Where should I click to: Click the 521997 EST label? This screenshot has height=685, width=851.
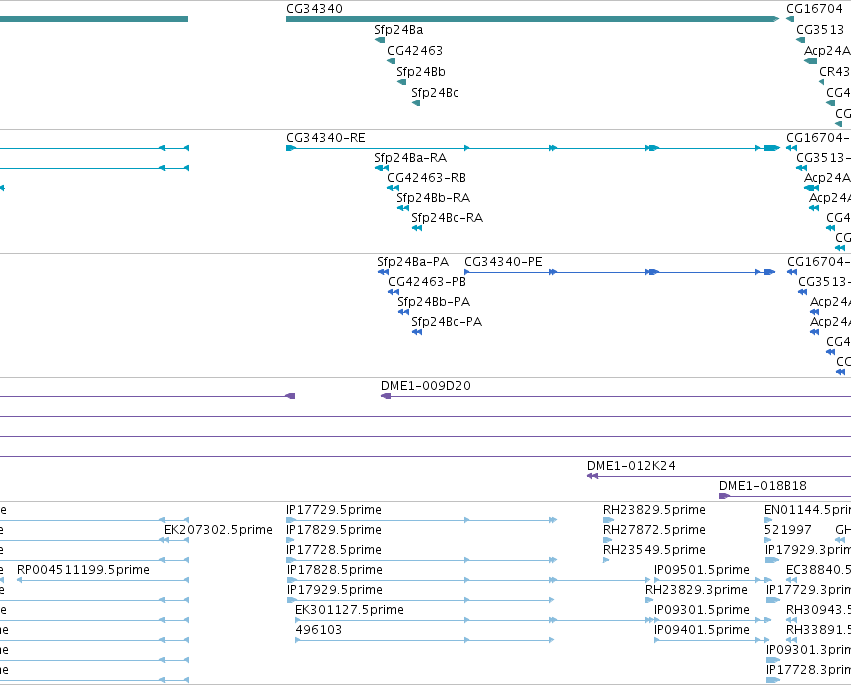788,530
